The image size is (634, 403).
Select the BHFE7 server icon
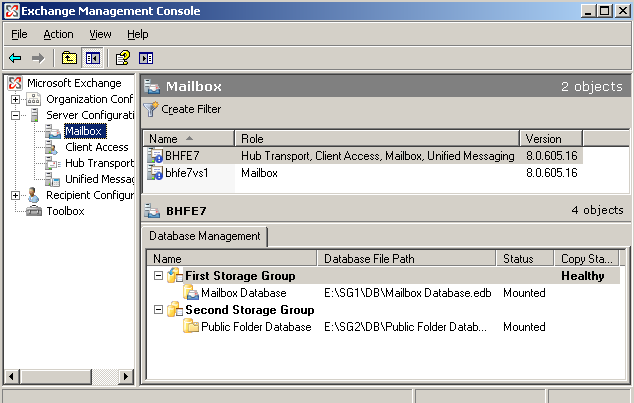(x=154, y=156)
